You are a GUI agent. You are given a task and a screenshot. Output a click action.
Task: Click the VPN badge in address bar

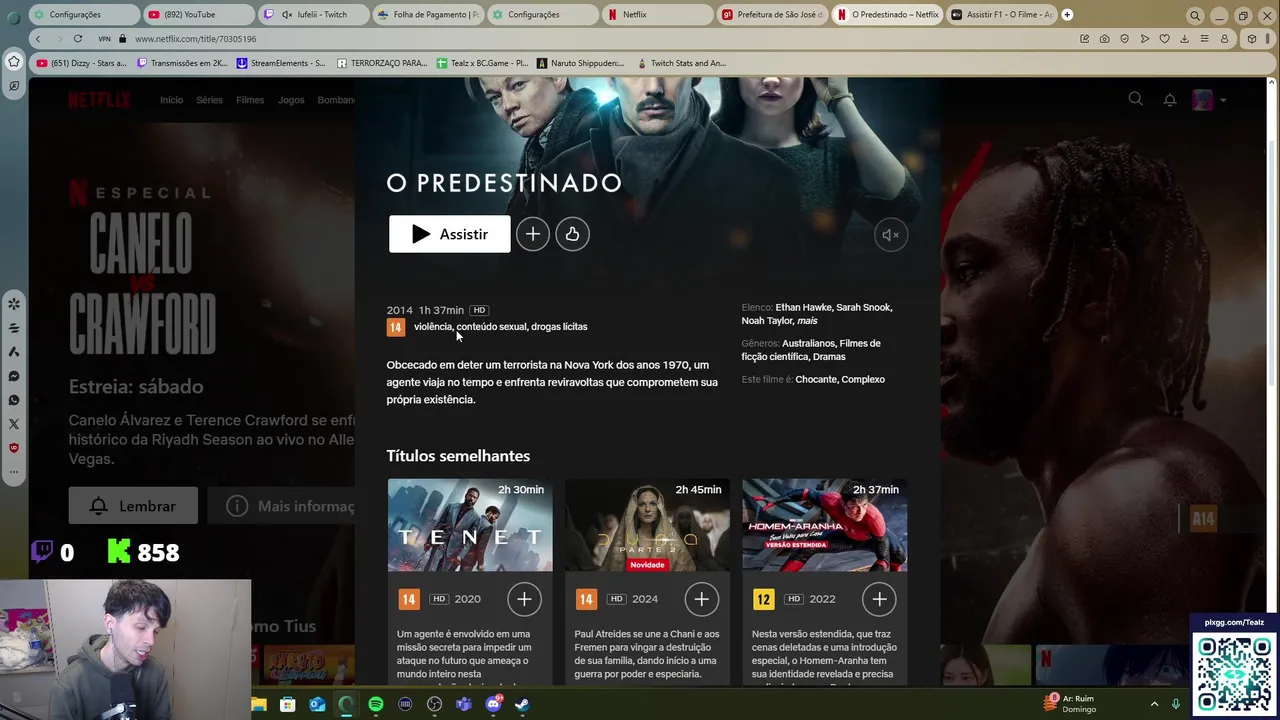pos(104,38)
